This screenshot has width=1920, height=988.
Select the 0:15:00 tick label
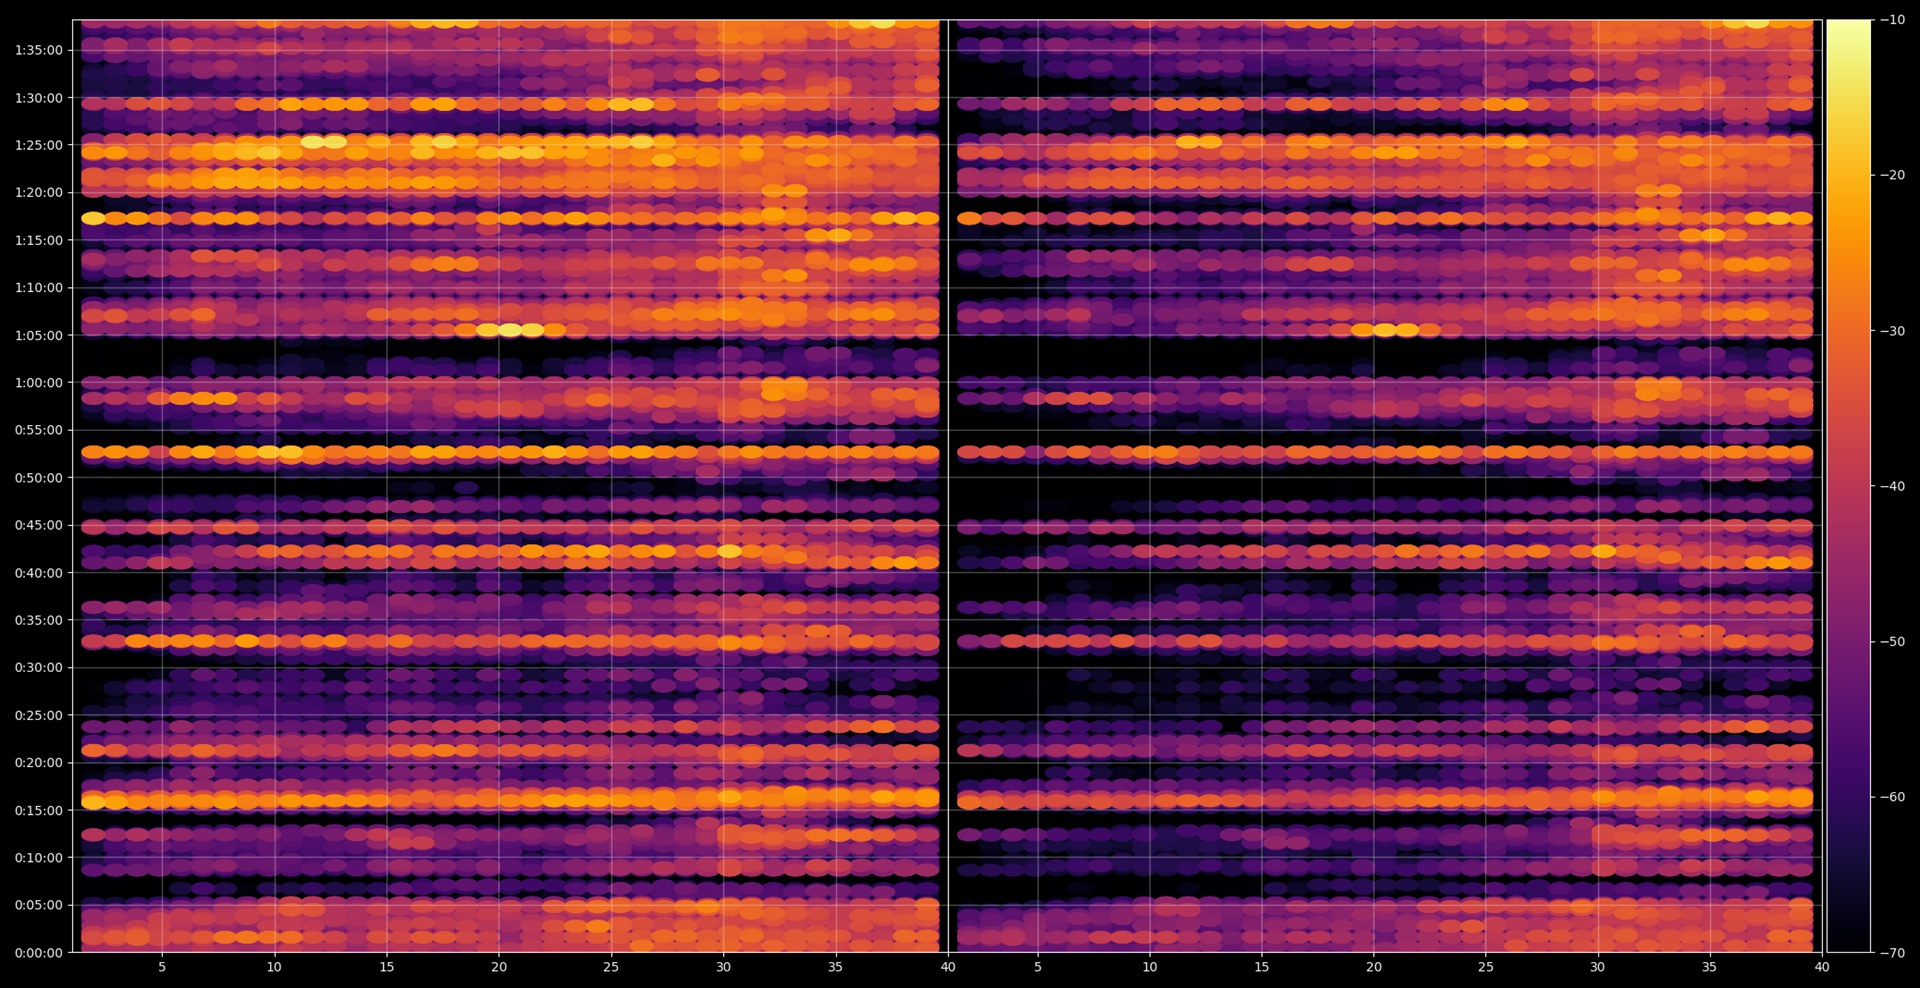pyautogui.click(x=39, y=810)
